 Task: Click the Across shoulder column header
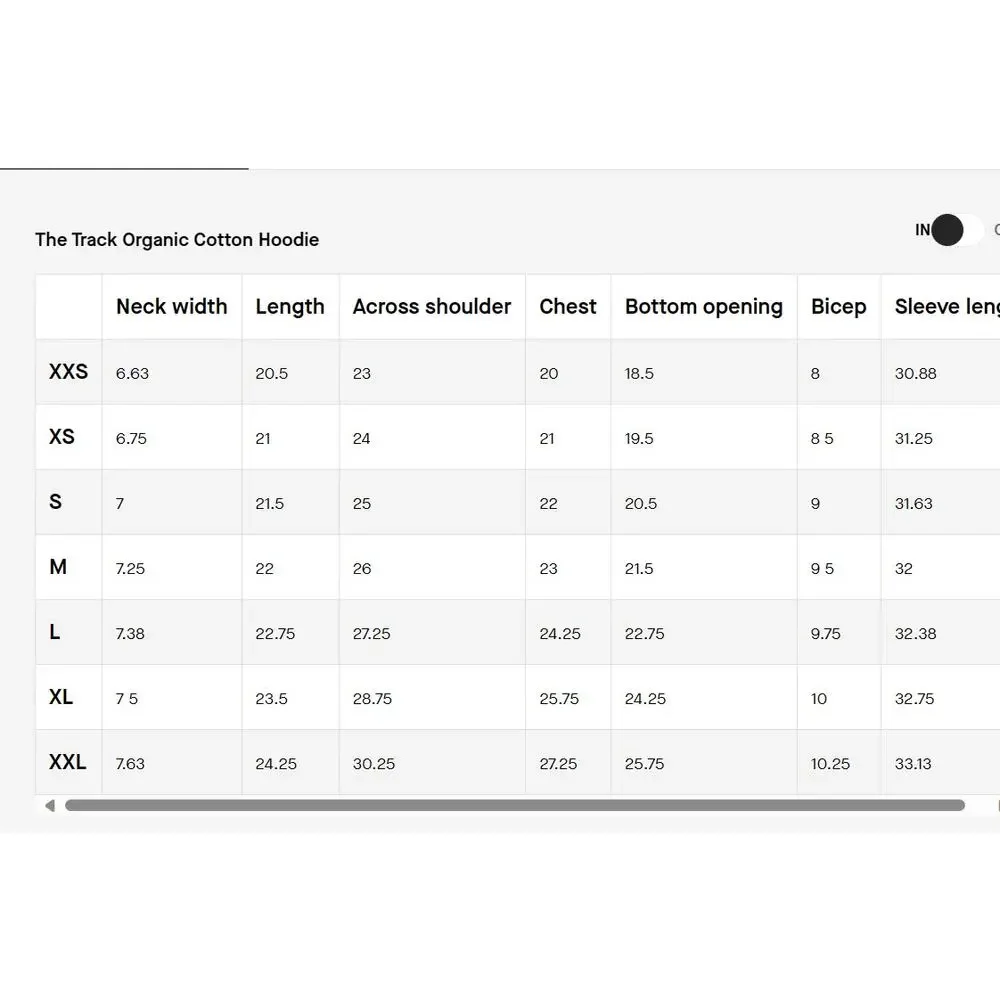(432, 307)
